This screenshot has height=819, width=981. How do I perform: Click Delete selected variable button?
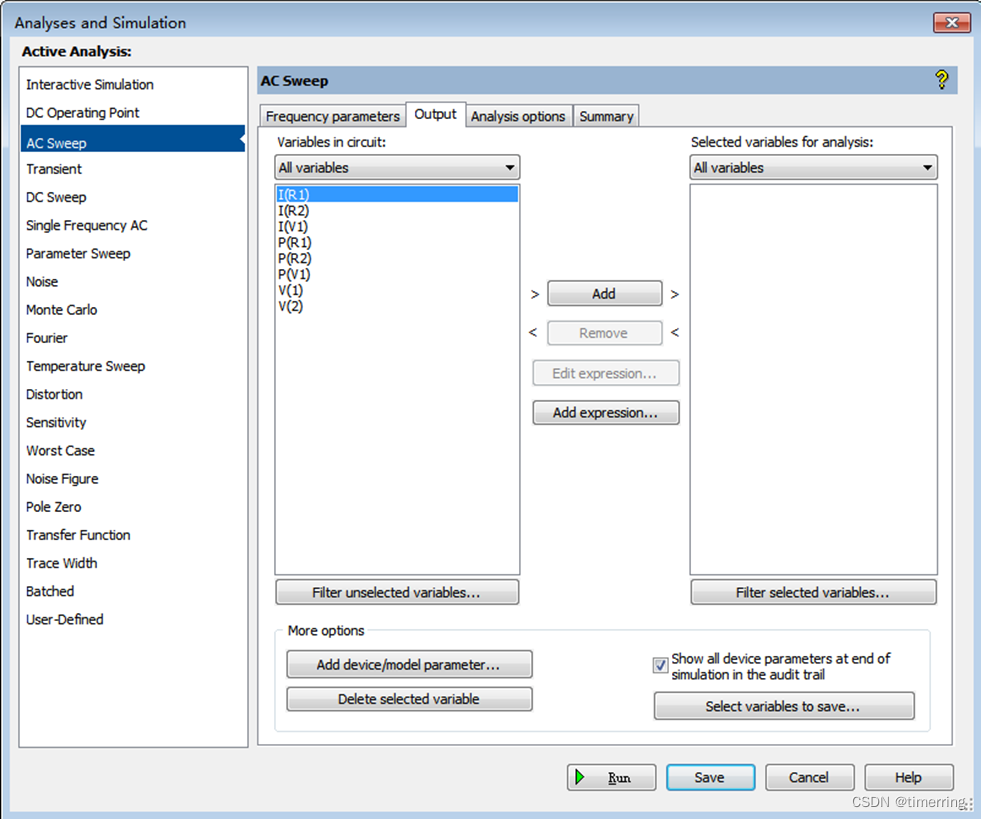(409, 699)
